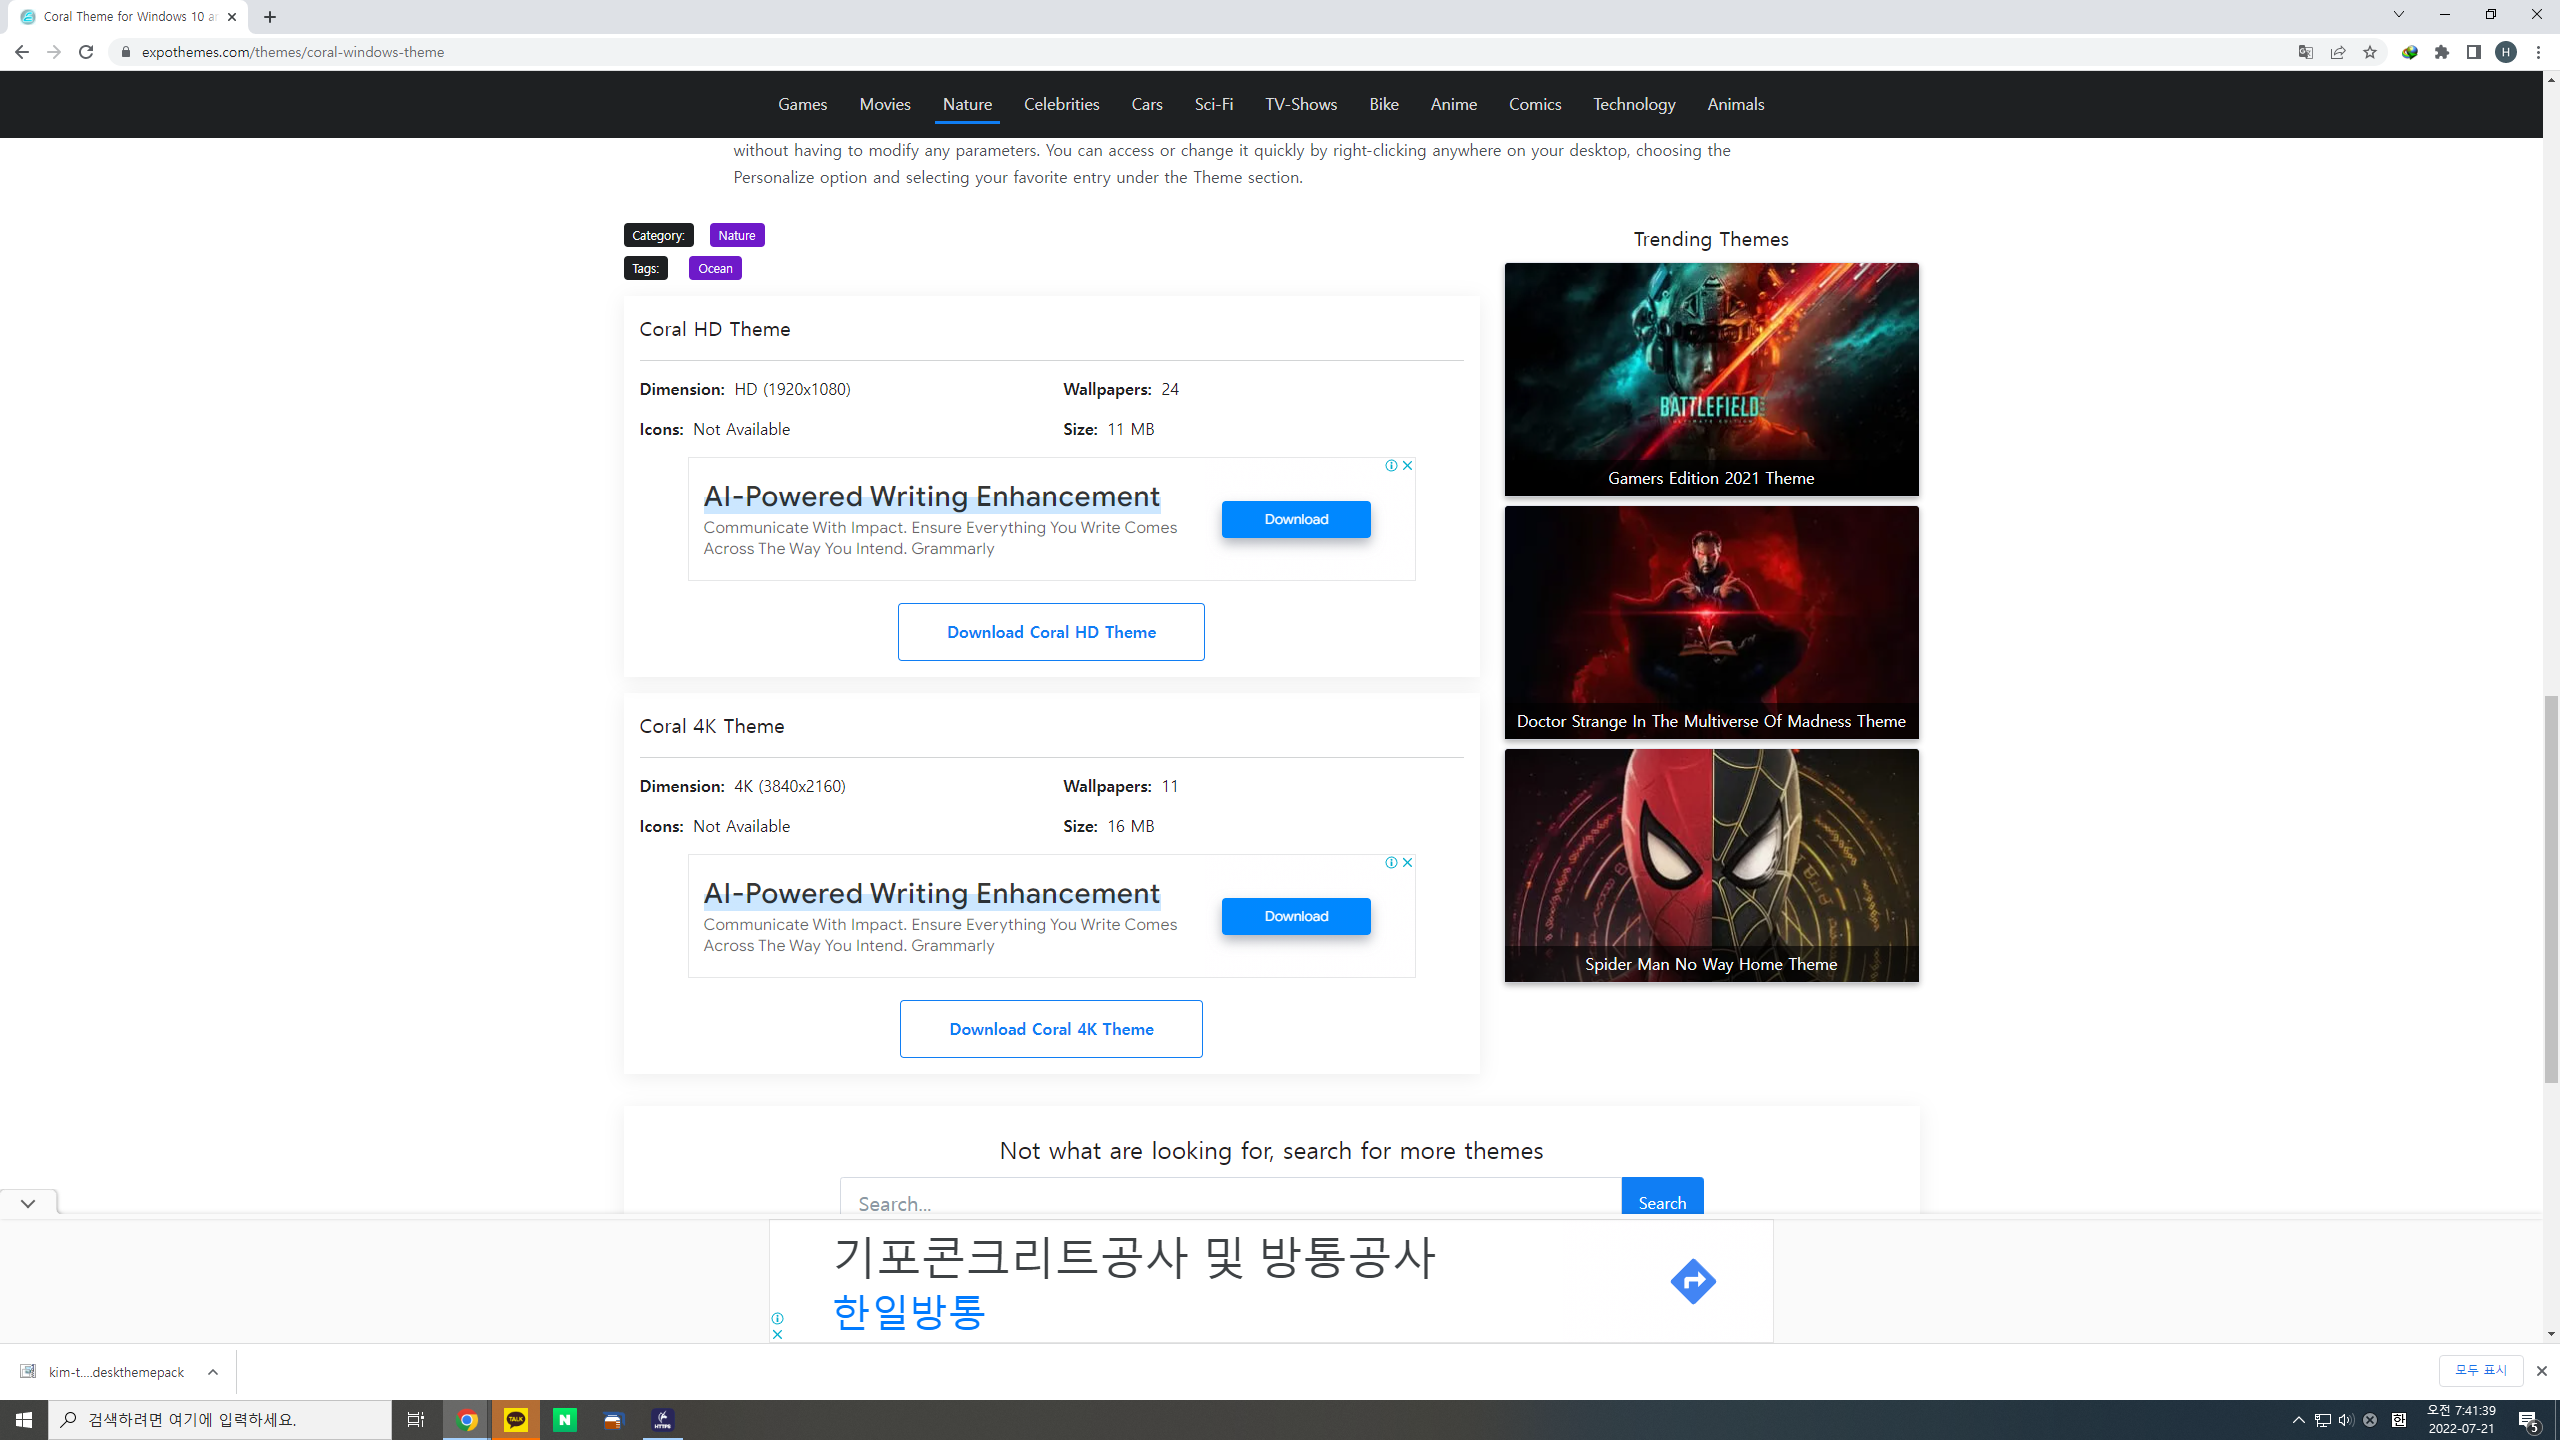This screenshot has width=2560, height=1440.
Task: Share this page icon in address bar
Action: pos(2338,52)
